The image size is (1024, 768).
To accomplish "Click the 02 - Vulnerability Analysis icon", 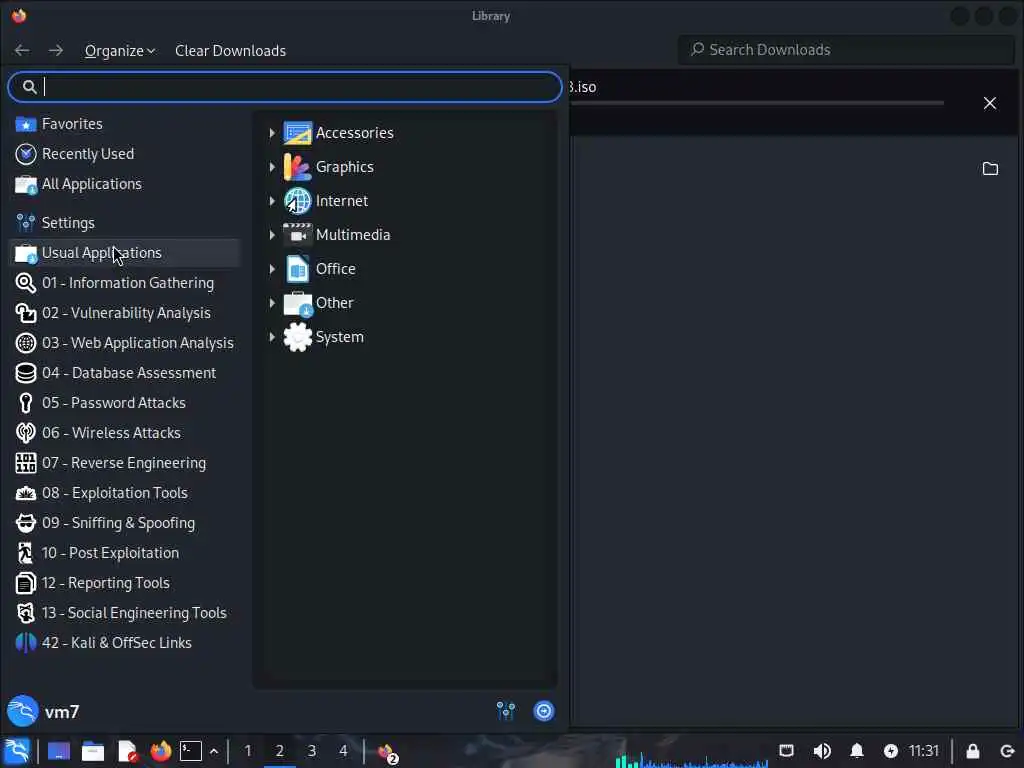I will [x=25, y=313].
